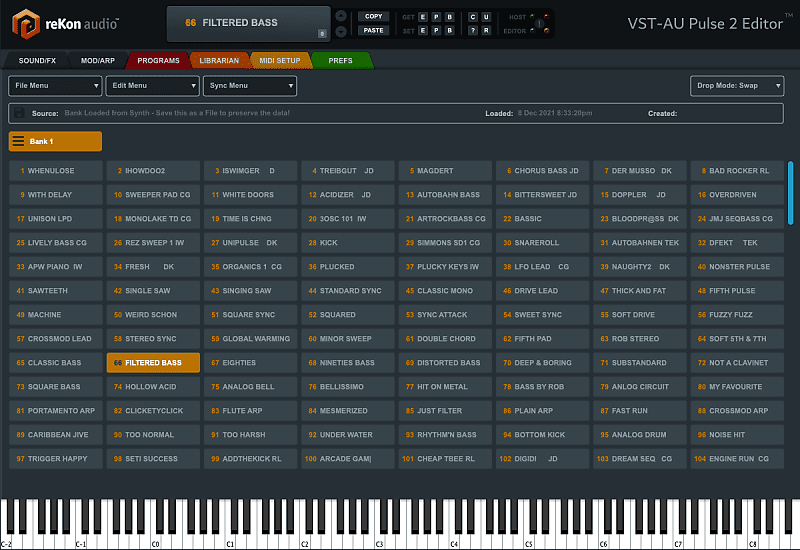Toggle the red HOST indicator light
Viewport: 800px width, 550px height.
[x=545, y=17]
